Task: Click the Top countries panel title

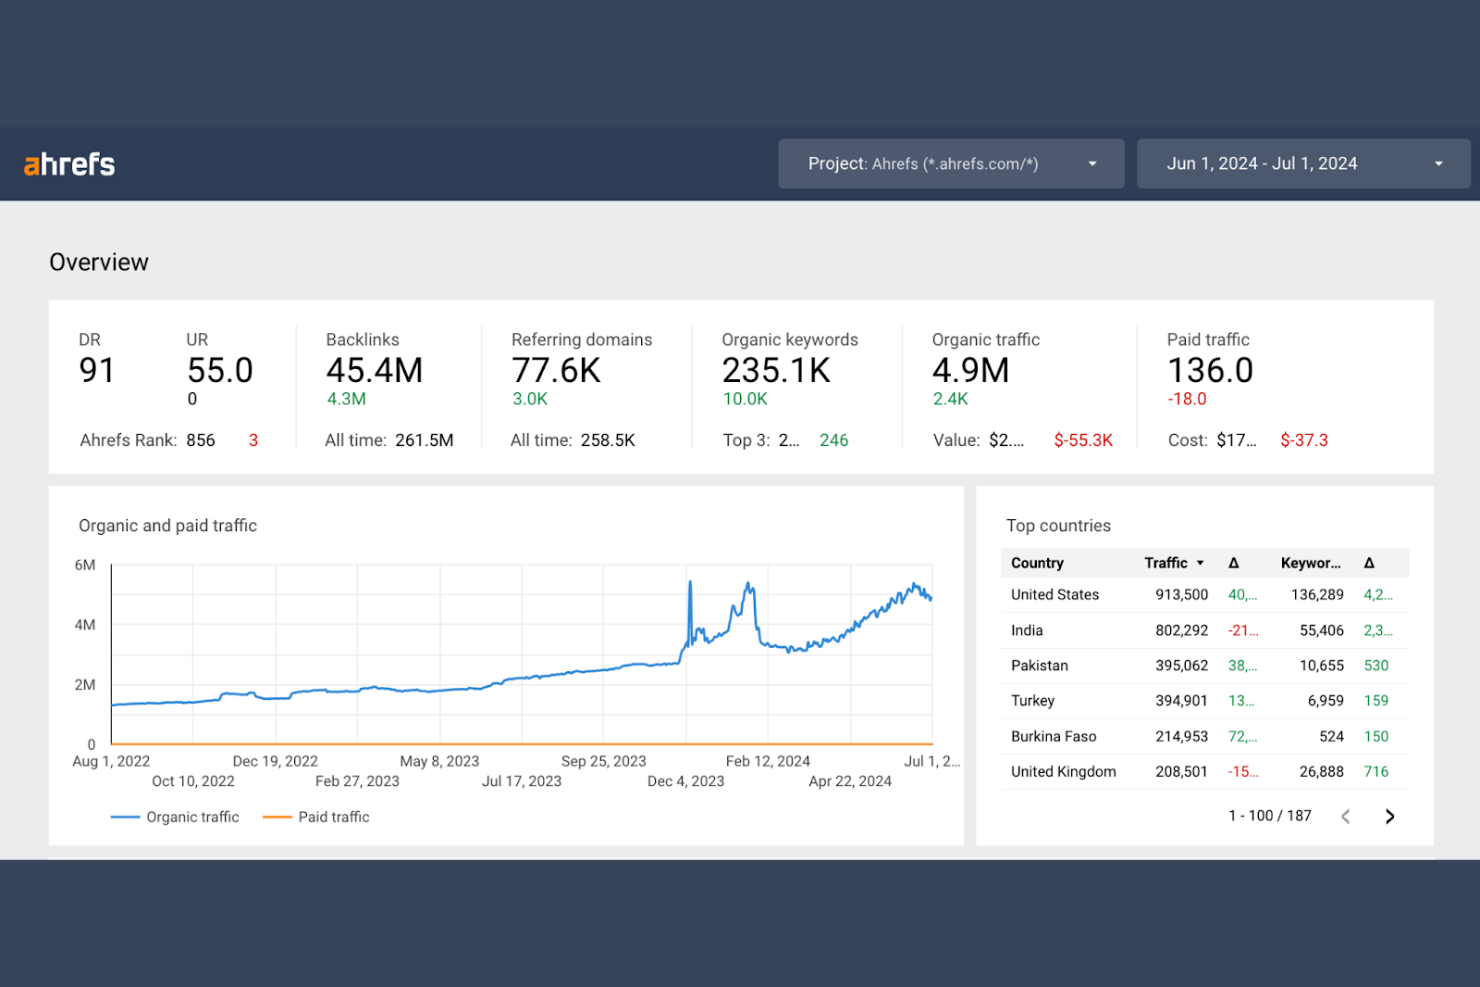Action: (x=1058, y=525)
